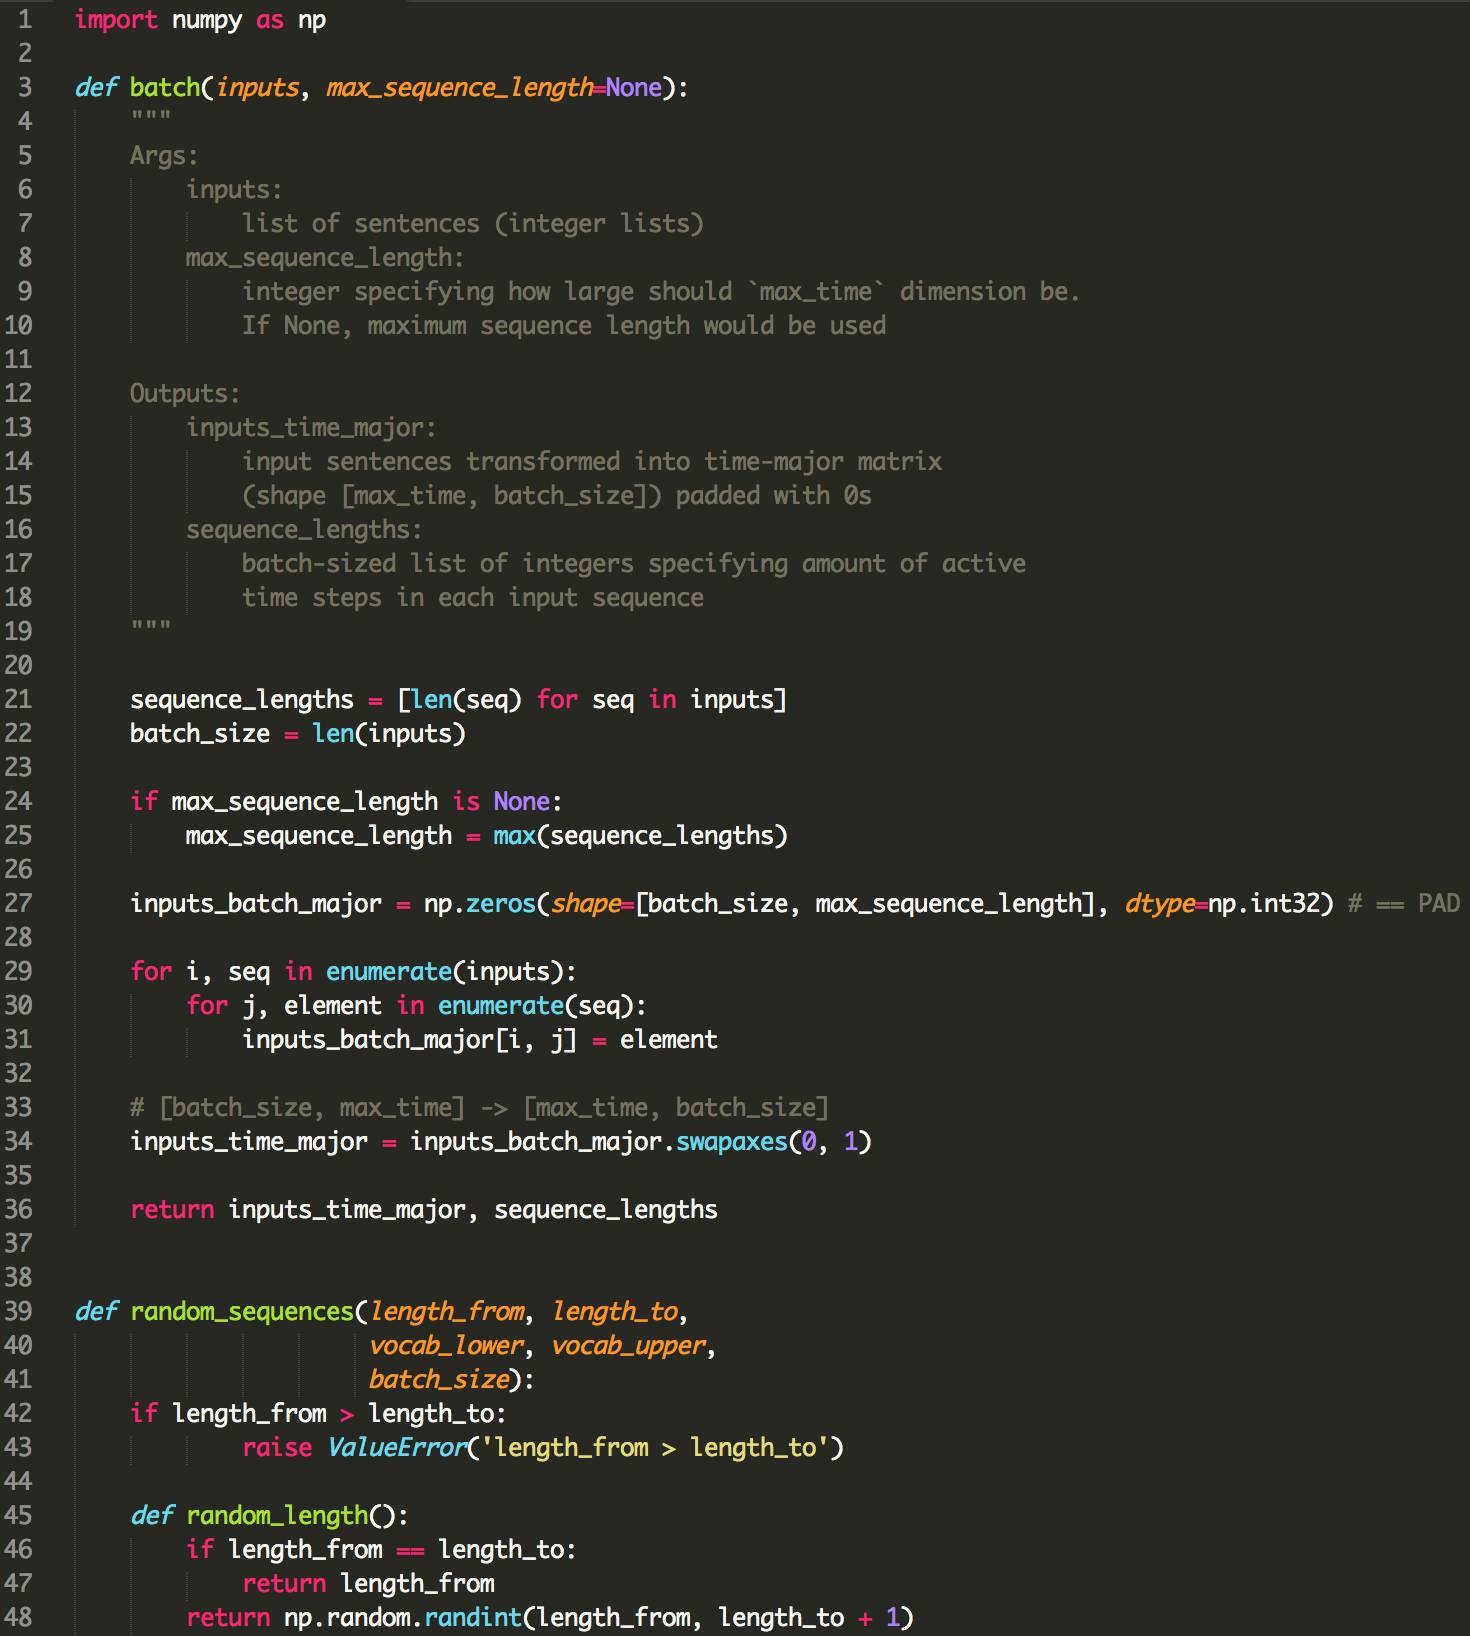Image resolution: width=1470 pixels, height=1636 pixels.
Task: Click 'if length_from > length_to:' line
Action: coord(318,1413)
